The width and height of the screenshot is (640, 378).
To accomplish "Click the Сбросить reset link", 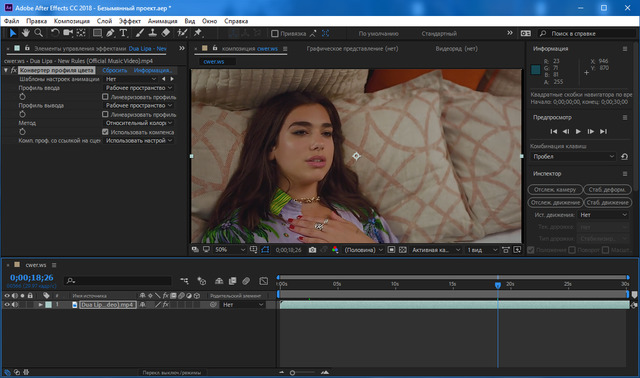I will tap(115, 70).
